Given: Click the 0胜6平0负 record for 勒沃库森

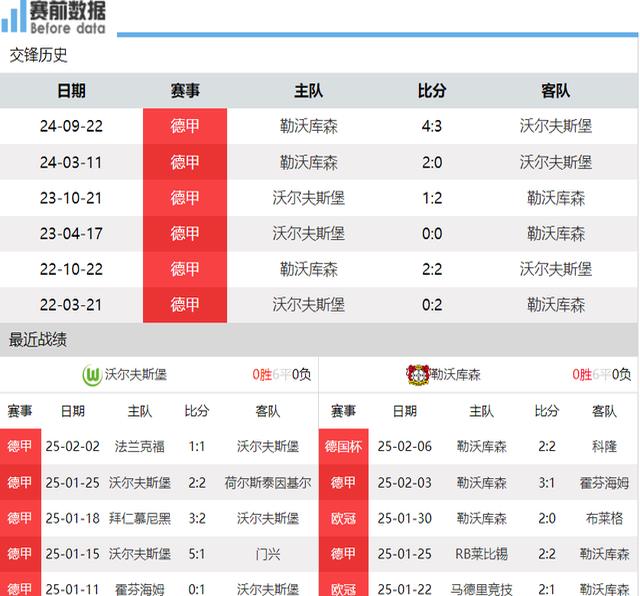Looking at the screenshot, I should pos(602,374).
